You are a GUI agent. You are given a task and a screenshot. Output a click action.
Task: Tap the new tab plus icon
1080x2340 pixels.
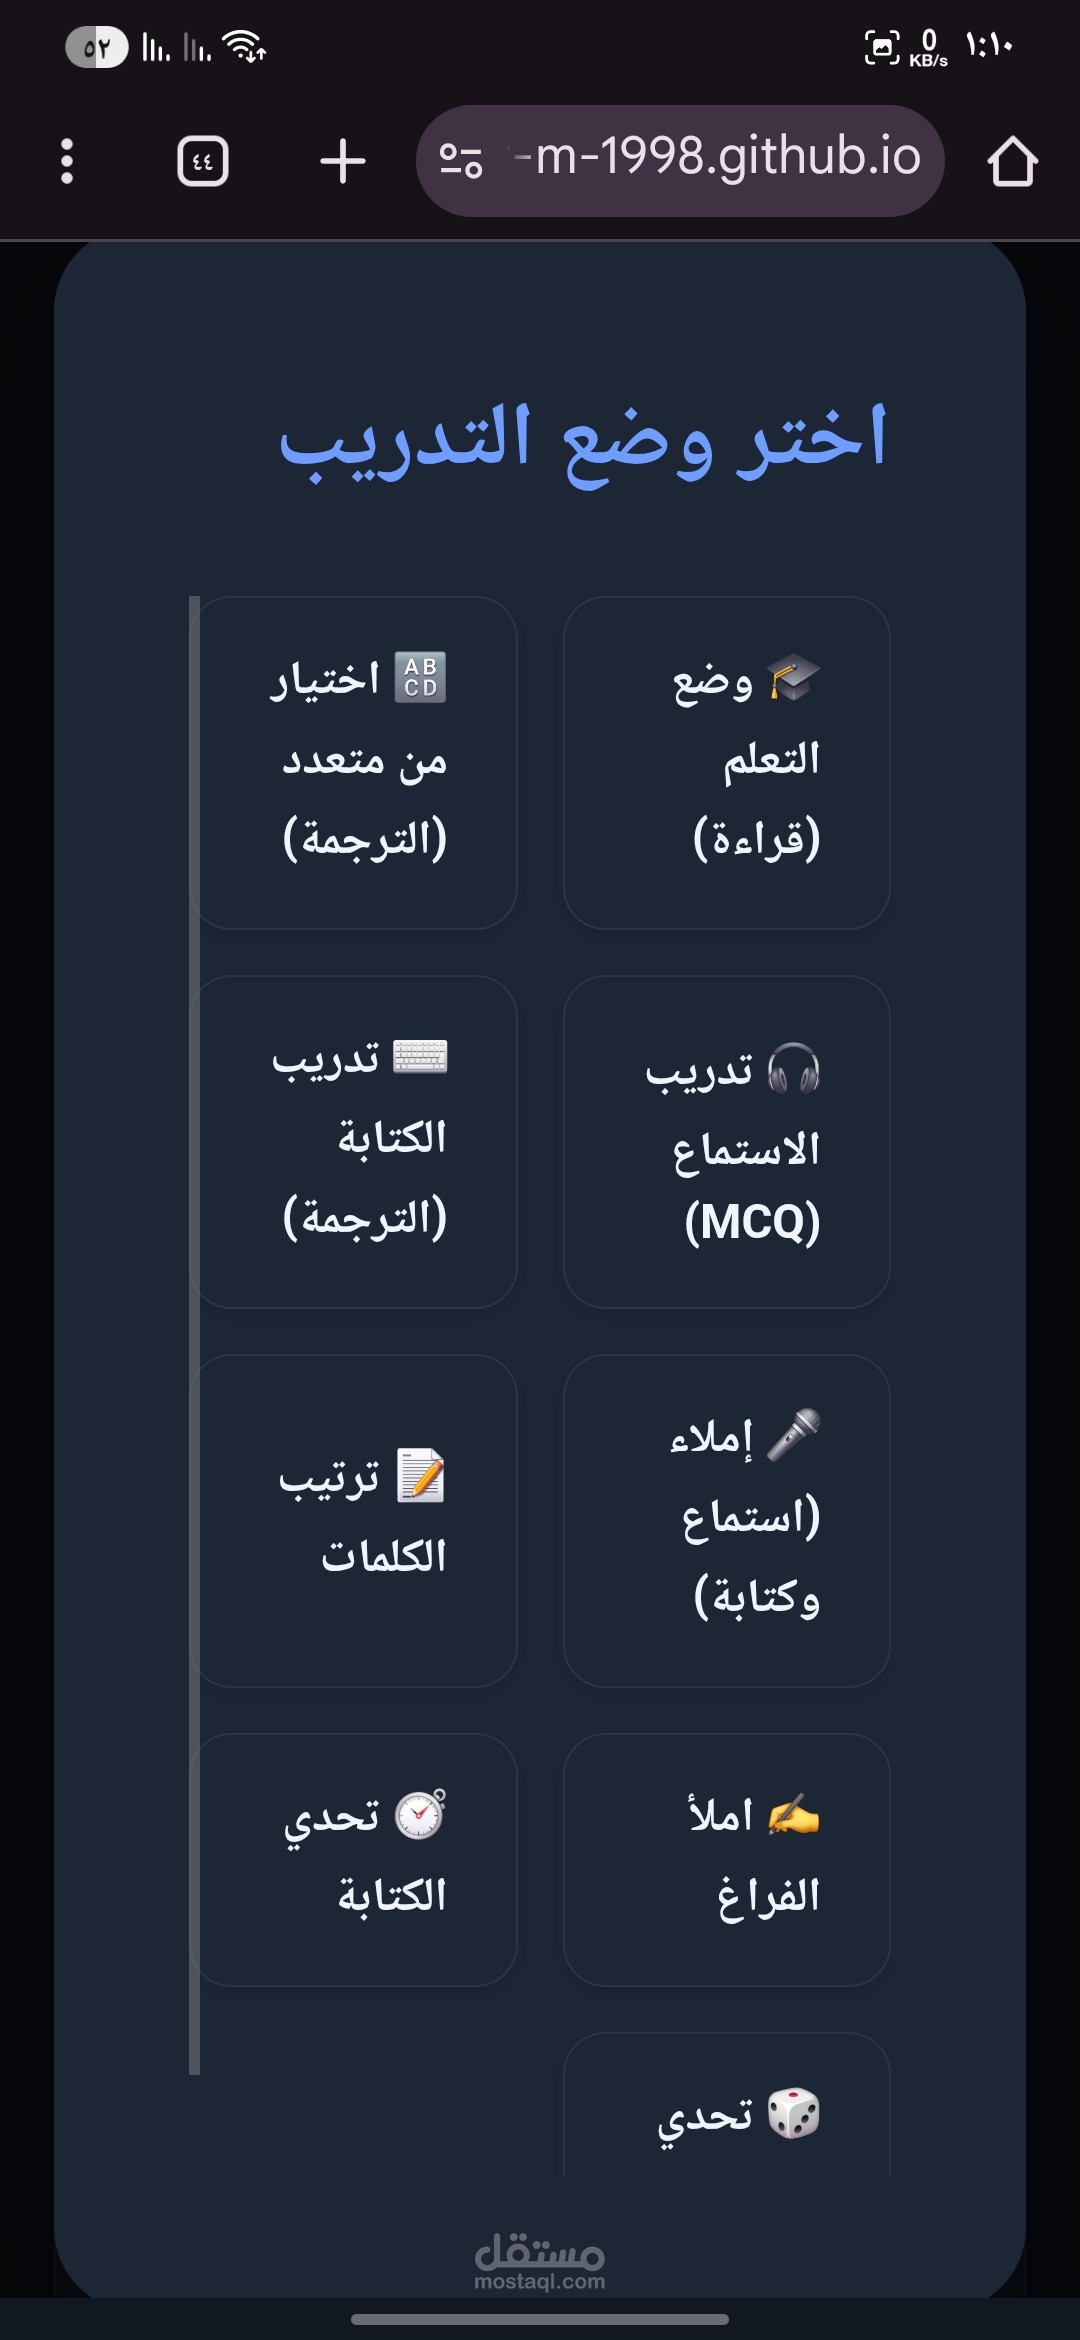pyautogui.click(x=343, y=161)
